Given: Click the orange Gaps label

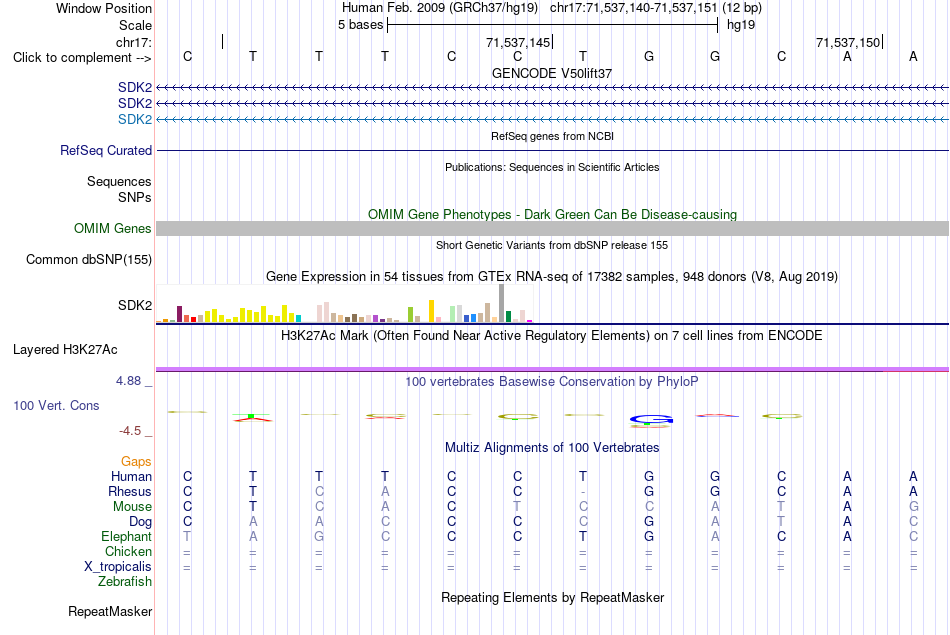Looking at the screenshot, I should tap(136, 462).
